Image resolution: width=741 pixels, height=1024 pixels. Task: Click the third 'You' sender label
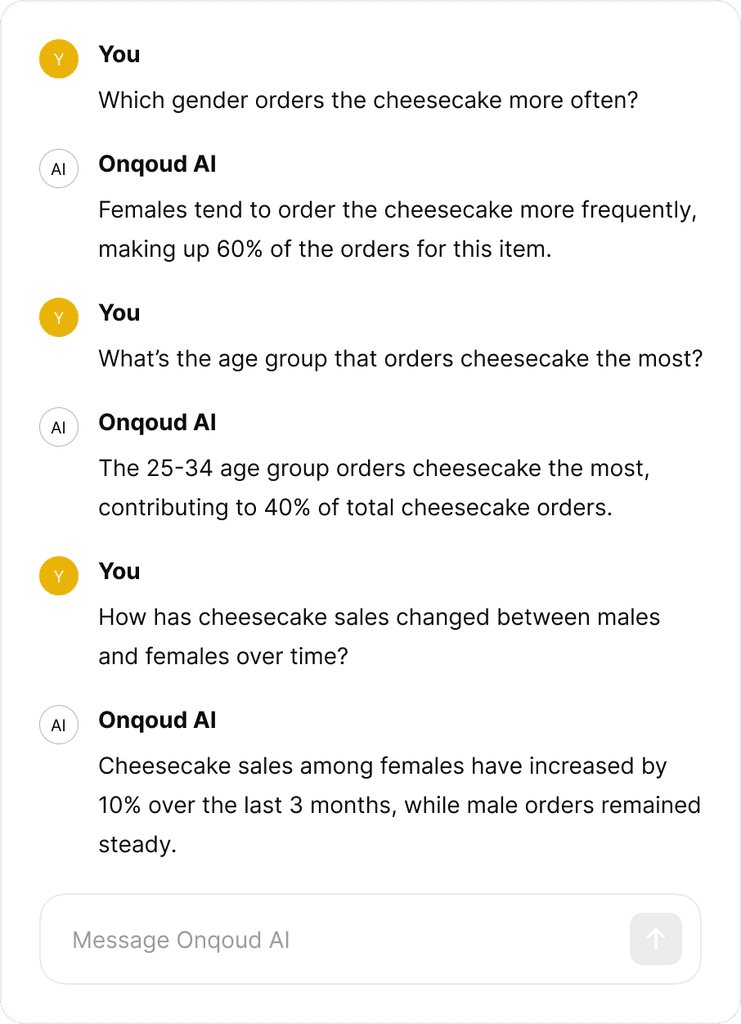[x=119, y=571]
